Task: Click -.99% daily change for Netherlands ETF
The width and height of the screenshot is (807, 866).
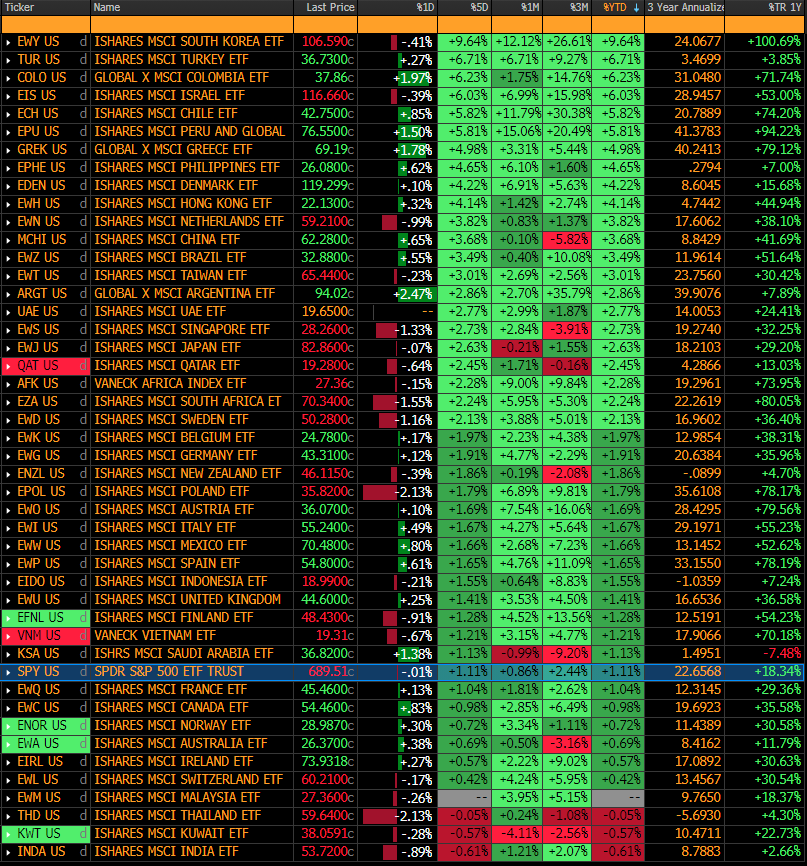Action: (x=417, y=222)
